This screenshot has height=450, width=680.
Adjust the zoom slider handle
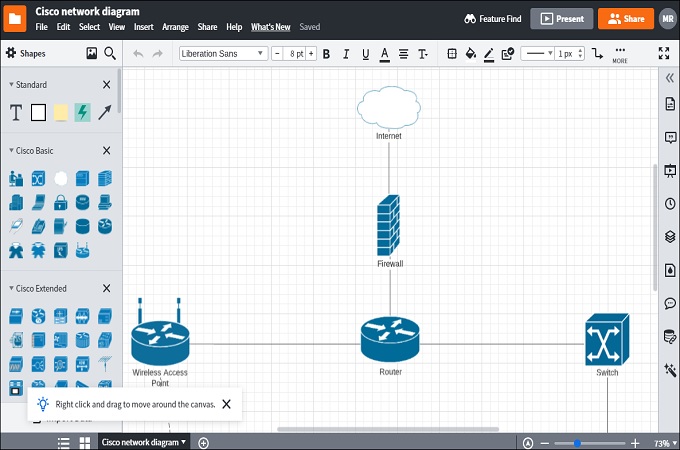point(577,442)
